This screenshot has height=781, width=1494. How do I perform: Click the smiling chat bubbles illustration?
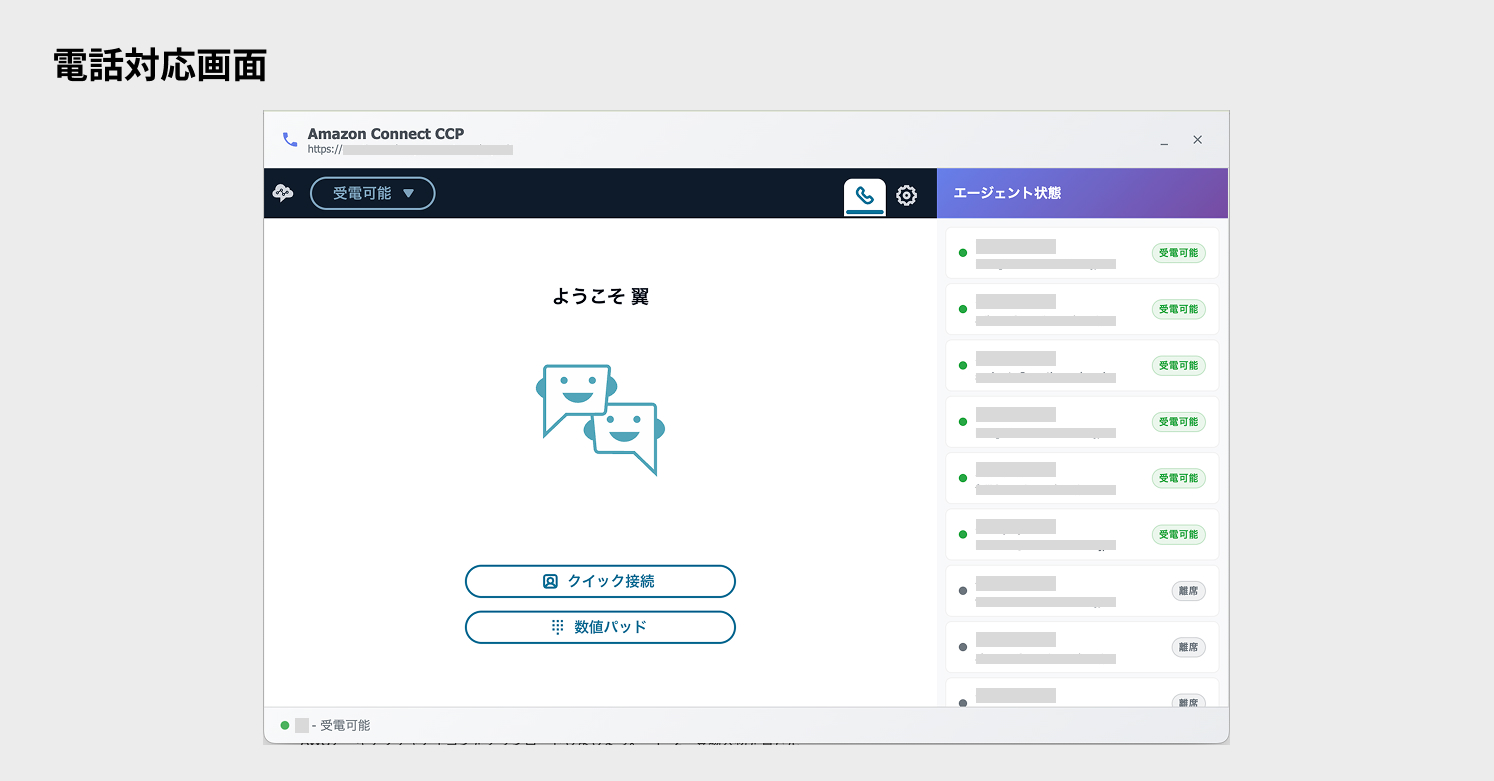(600, 419)
